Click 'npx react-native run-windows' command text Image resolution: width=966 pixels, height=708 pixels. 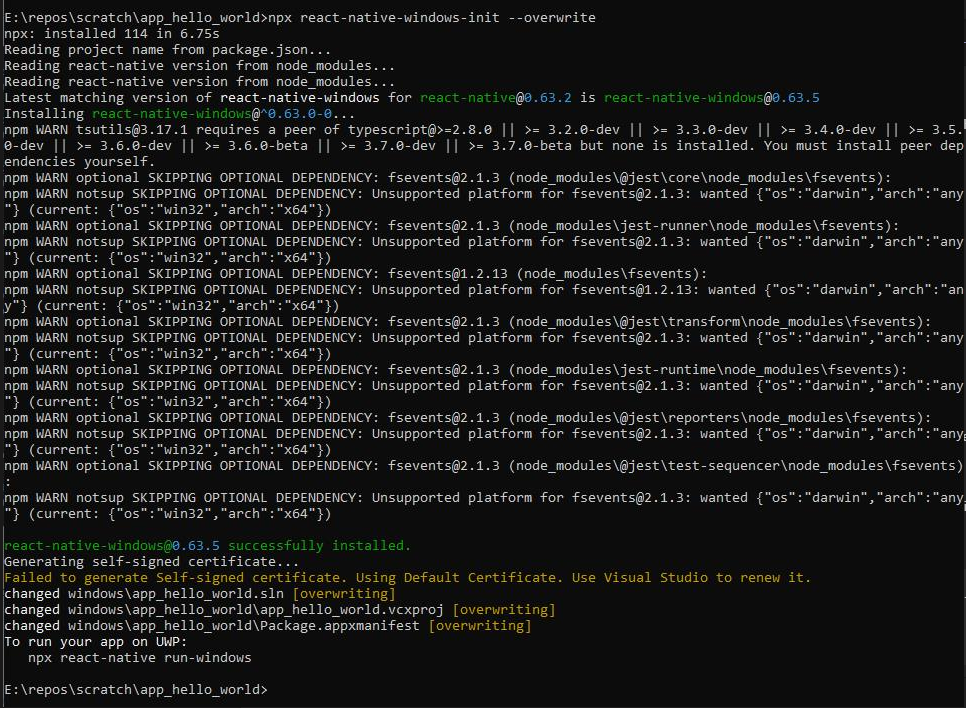point(140,657)
